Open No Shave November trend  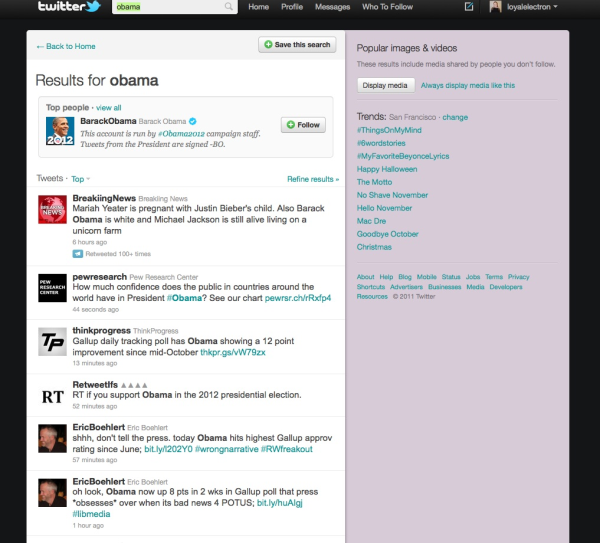(392, 196)
